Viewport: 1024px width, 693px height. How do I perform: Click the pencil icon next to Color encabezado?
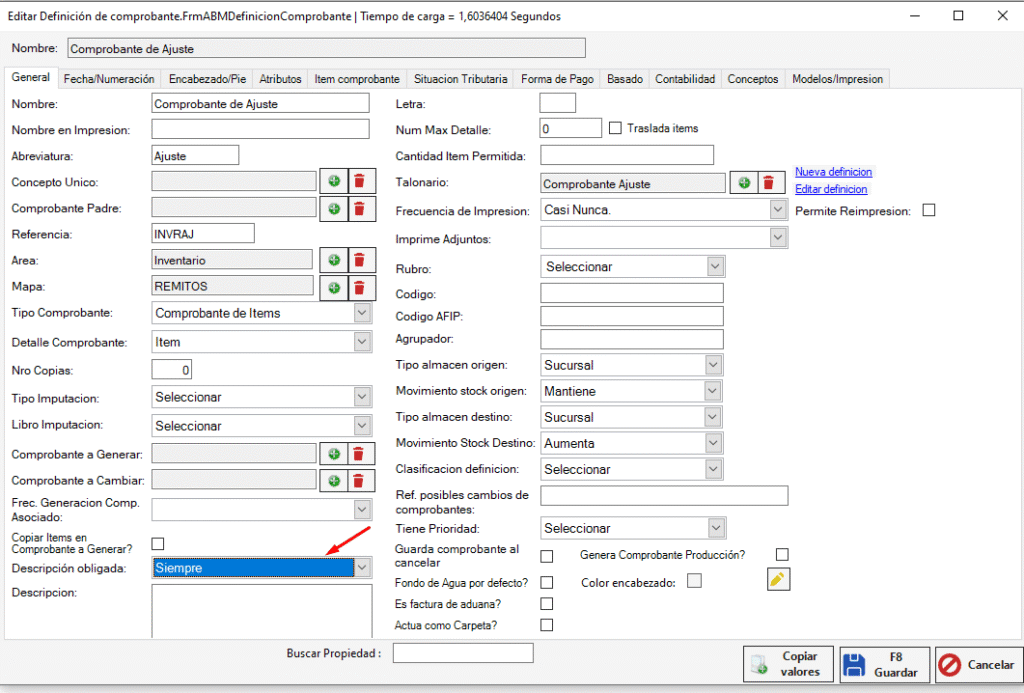(779, 580)
